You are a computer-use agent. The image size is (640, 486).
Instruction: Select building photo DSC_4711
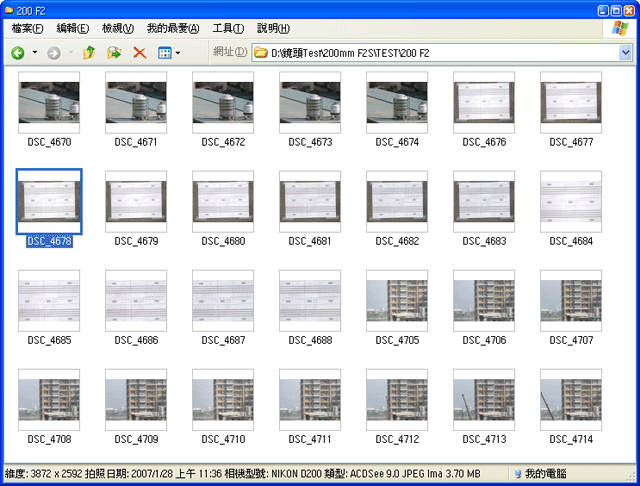[310, 400]
